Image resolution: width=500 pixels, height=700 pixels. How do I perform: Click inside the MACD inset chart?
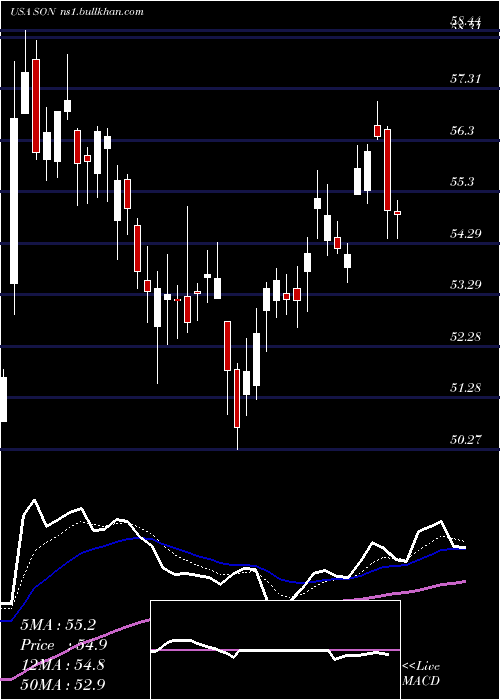pos(275,650)
